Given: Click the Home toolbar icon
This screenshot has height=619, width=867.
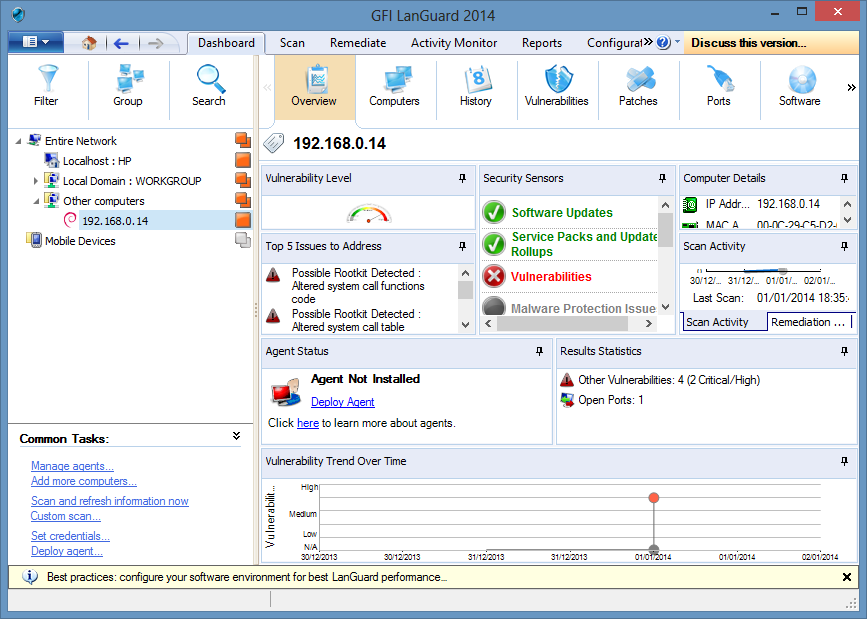Looking at the screenshot, I should coord(89,43).
